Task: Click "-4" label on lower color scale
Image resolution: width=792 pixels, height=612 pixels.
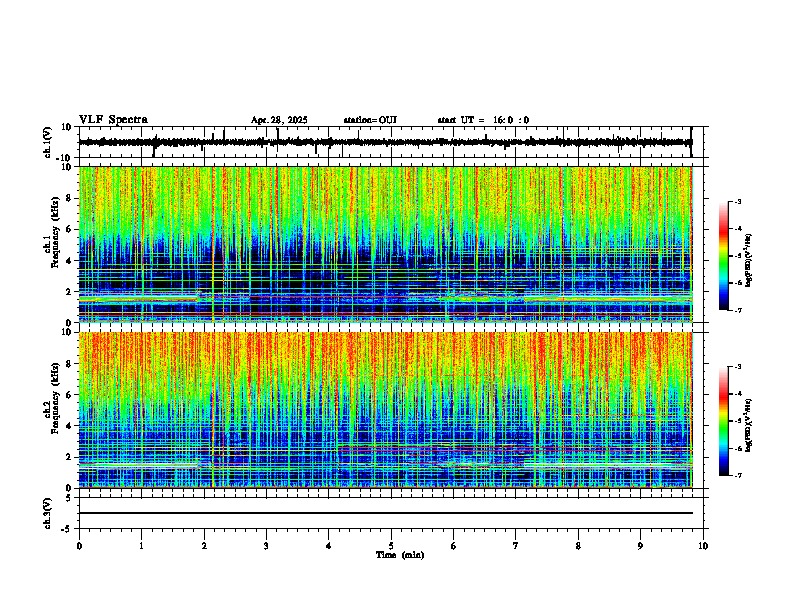Action: point(737,394)
